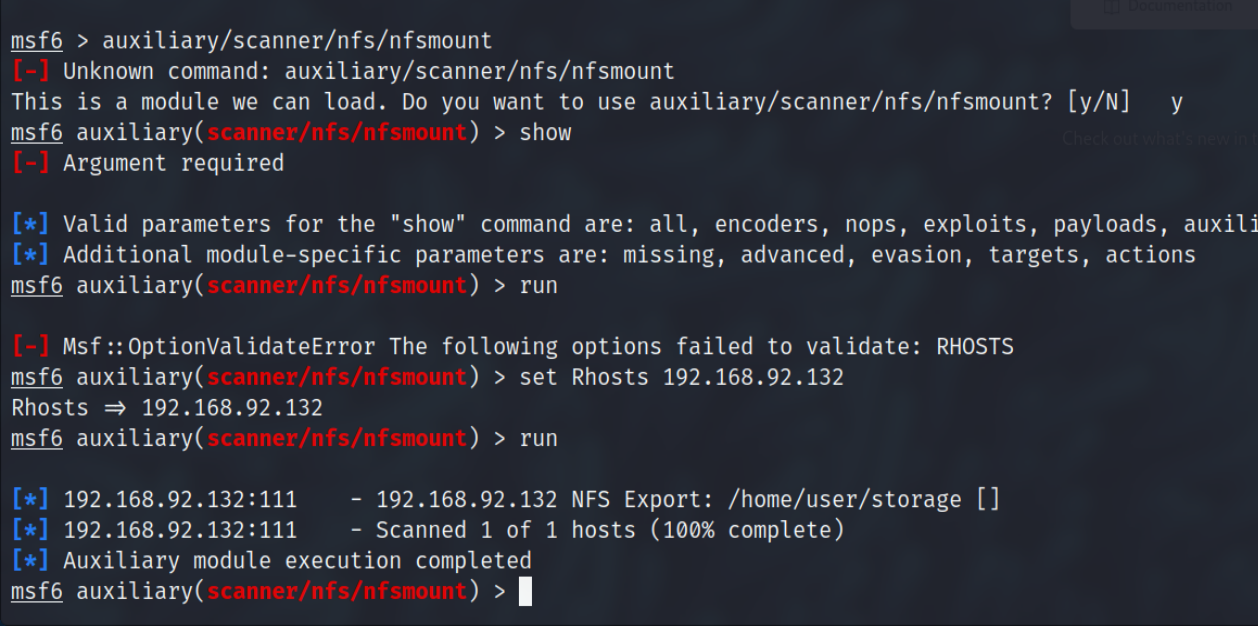
Task: Click the "(100% complete)" scan progress text
Action: point(746,530)
